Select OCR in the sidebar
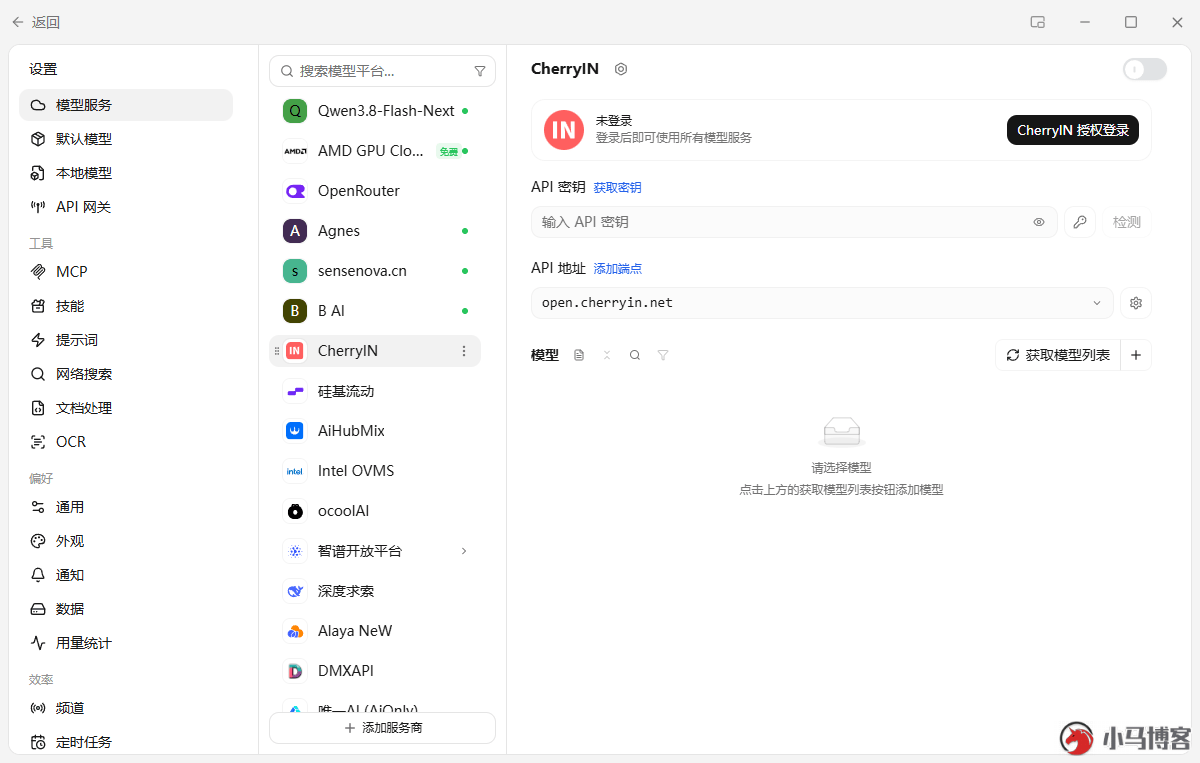This screenshot has width=1200, height=763. [x=126, y=442]
